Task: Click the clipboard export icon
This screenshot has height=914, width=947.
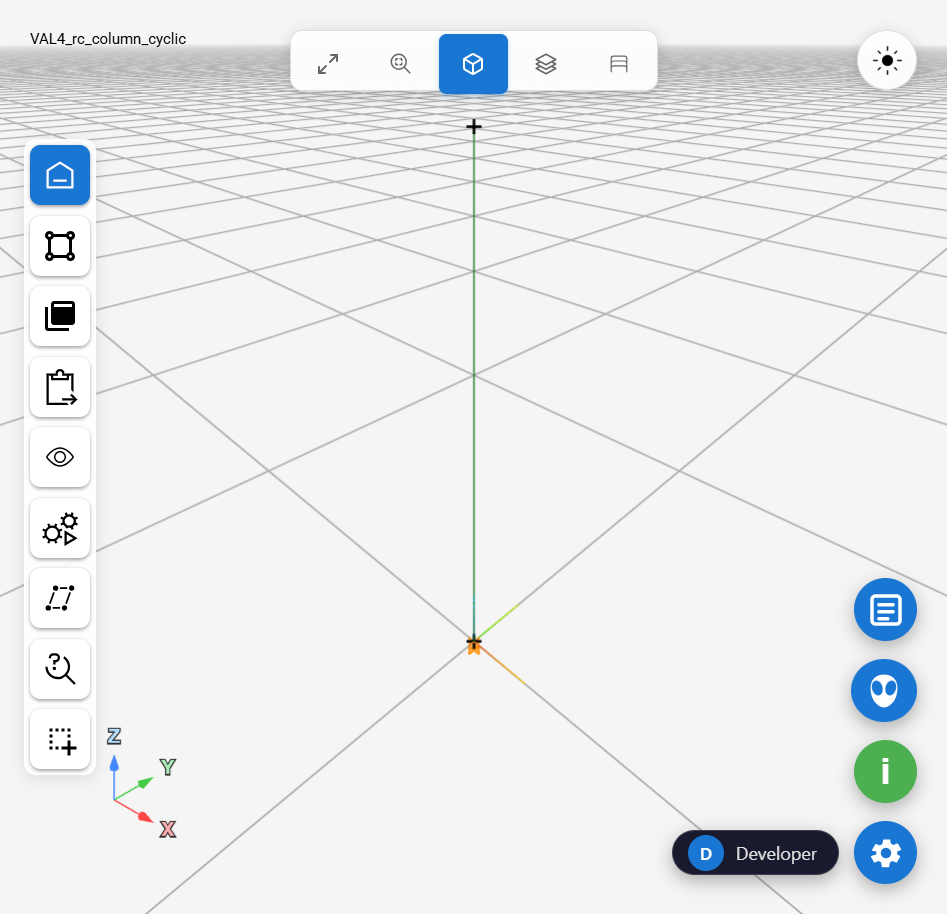Action: [x=60, y=387]
